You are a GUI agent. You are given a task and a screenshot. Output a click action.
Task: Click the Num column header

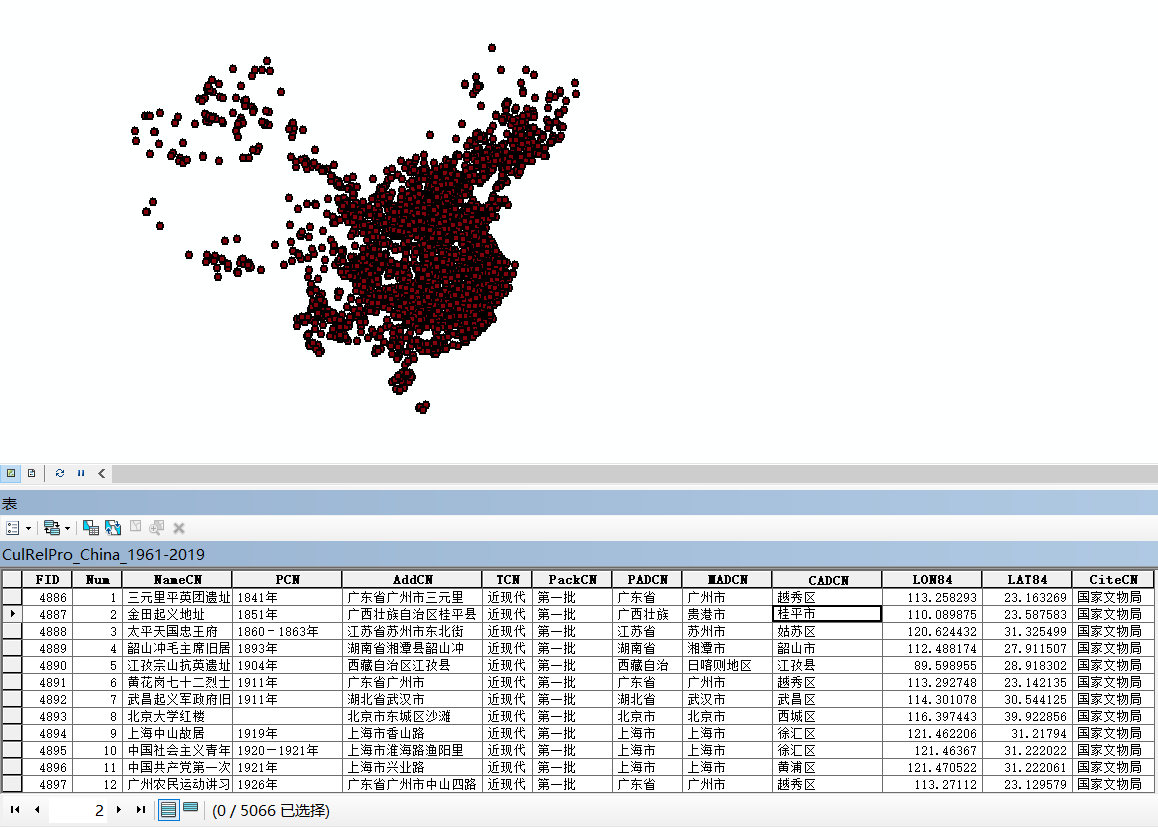tap(97, 580)
